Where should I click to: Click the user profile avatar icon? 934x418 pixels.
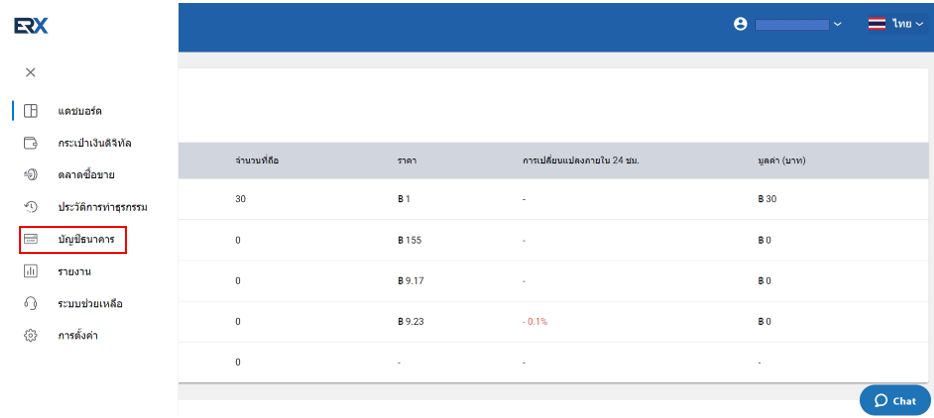pos(740,24)
